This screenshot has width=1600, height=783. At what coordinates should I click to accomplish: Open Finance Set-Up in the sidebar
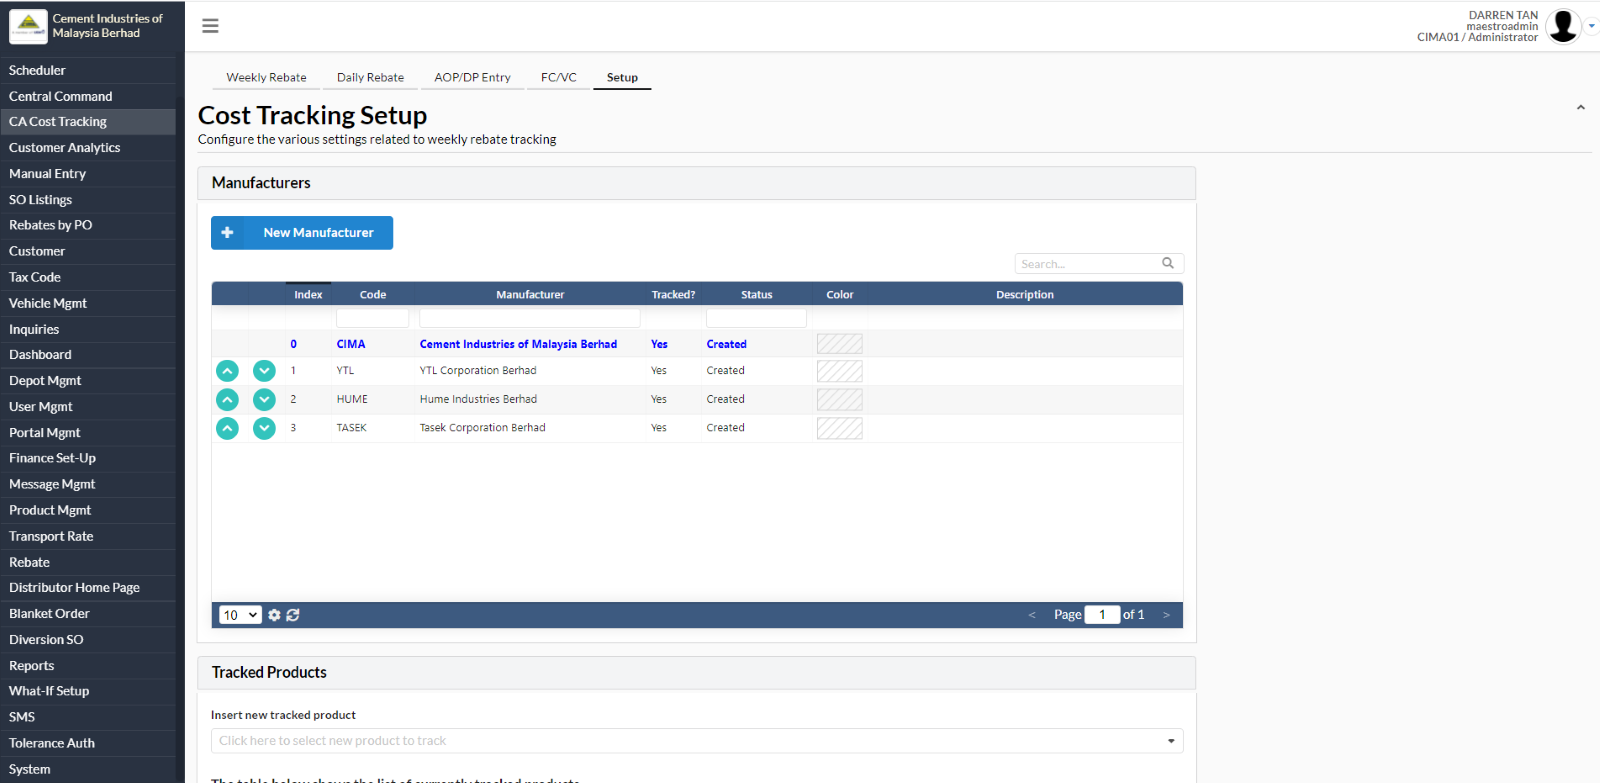tap(88, 458)
